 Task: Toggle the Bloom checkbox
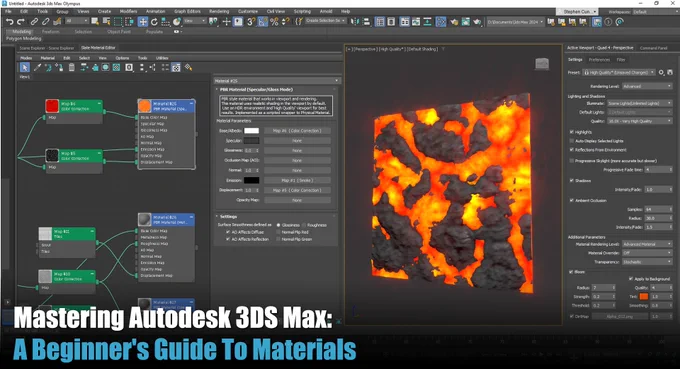(572, 272)
